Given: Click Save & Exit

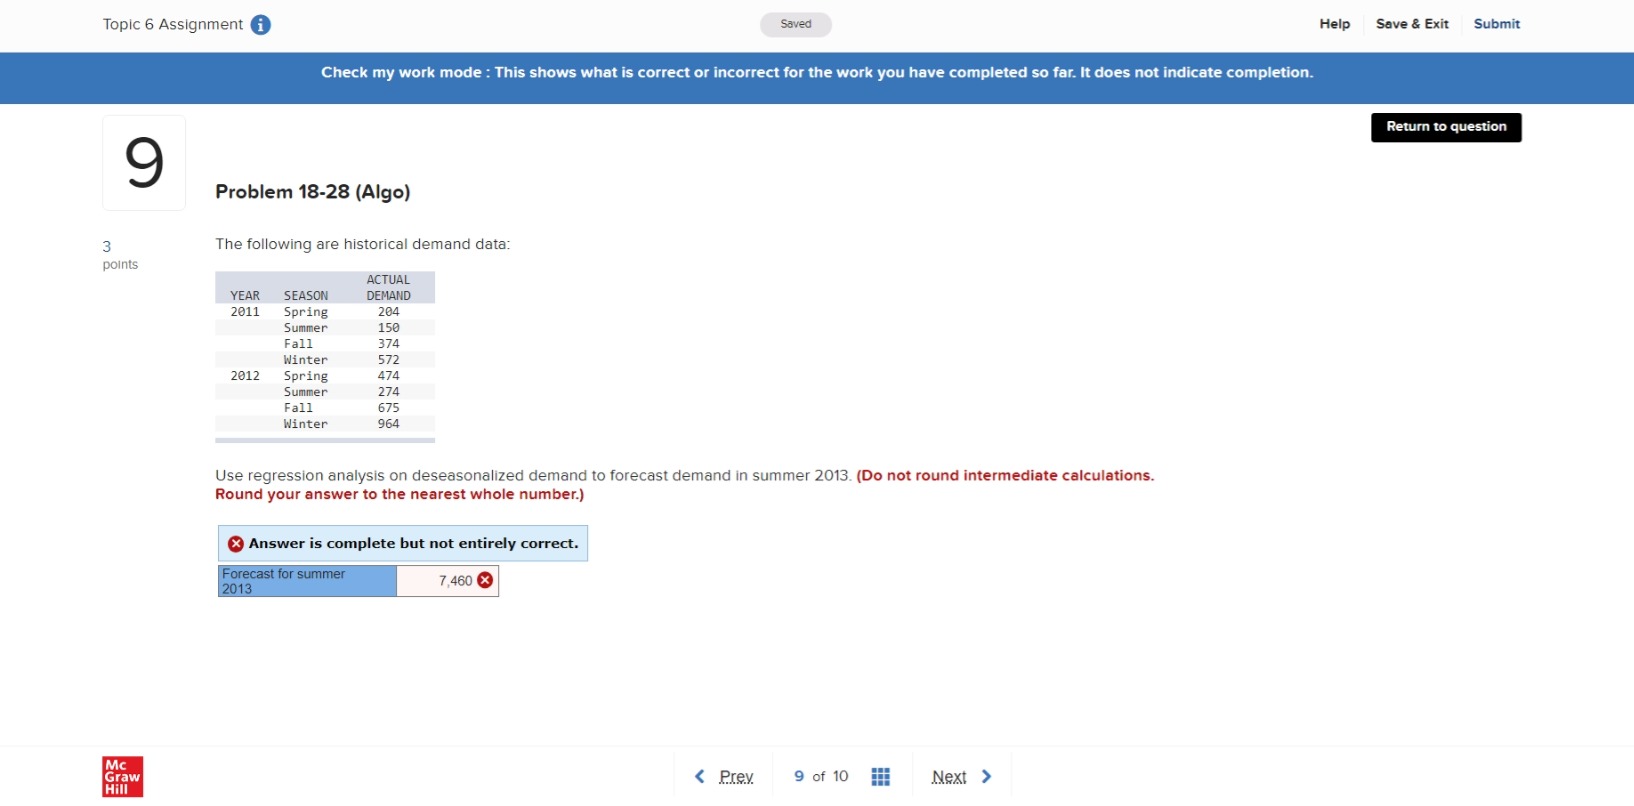Looking at the screenshot, I should pyautogui.click(x=1412, y=24).
